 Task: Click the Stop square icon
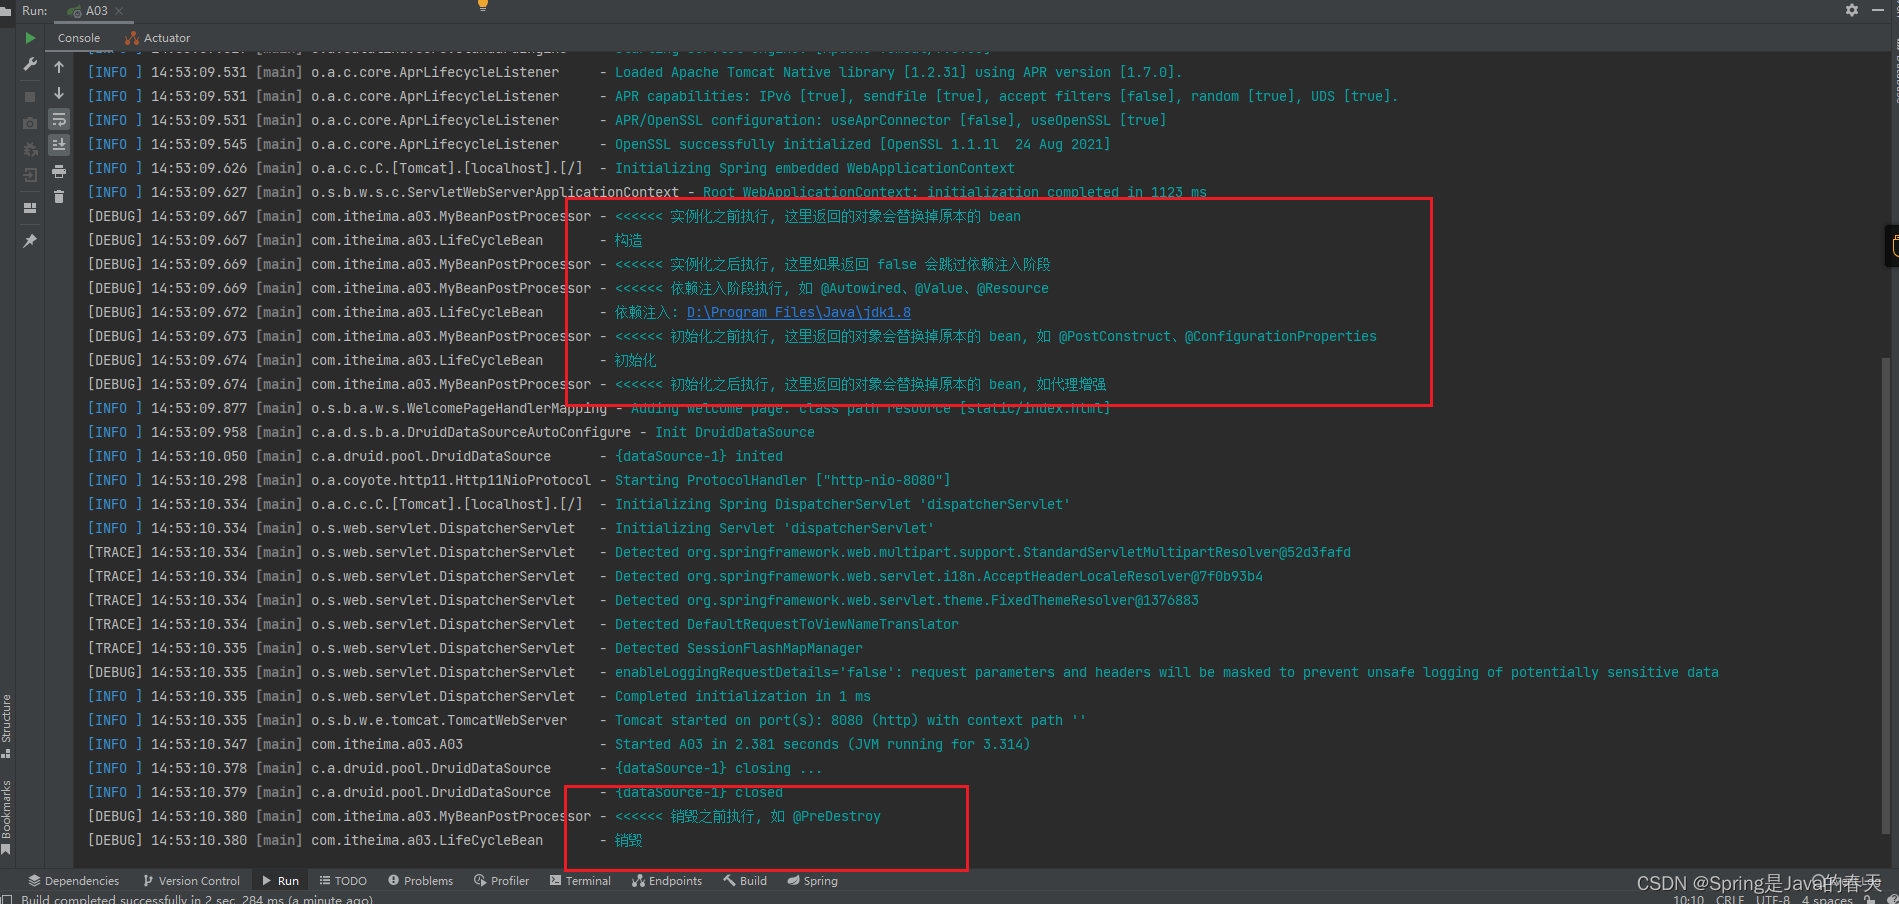(30, 97)
